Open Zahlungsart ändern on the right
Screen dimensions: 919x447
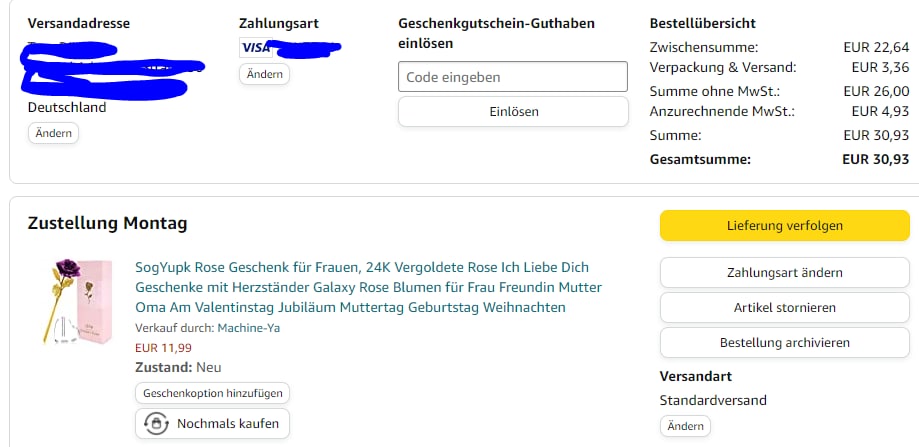[784, 272]
